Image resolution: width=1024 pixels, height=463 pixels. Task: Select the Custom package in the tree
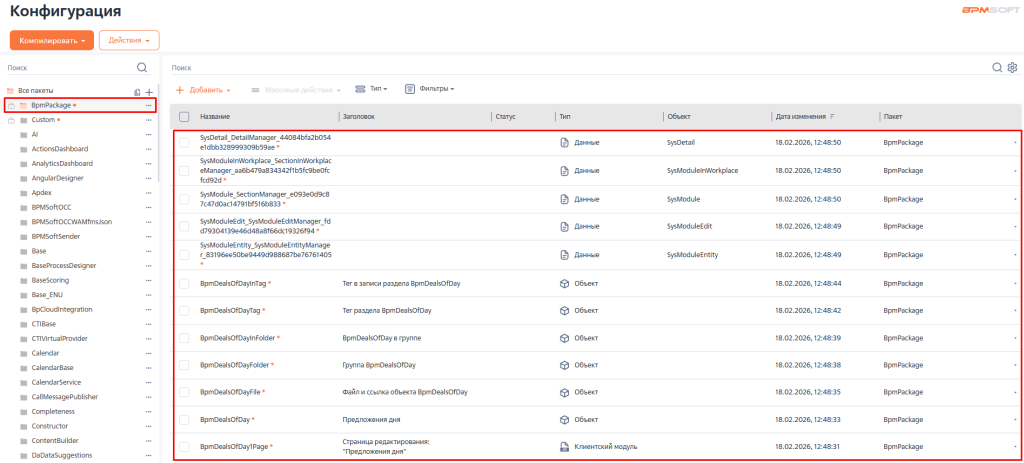point(43,120)
